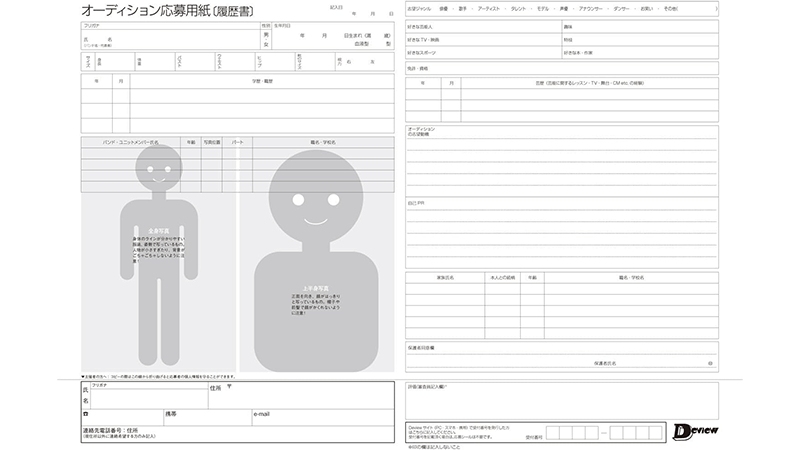Choose 男・女 gender selection cell
The width and height of the screenshot is (800, 450).
coord(266,40)
